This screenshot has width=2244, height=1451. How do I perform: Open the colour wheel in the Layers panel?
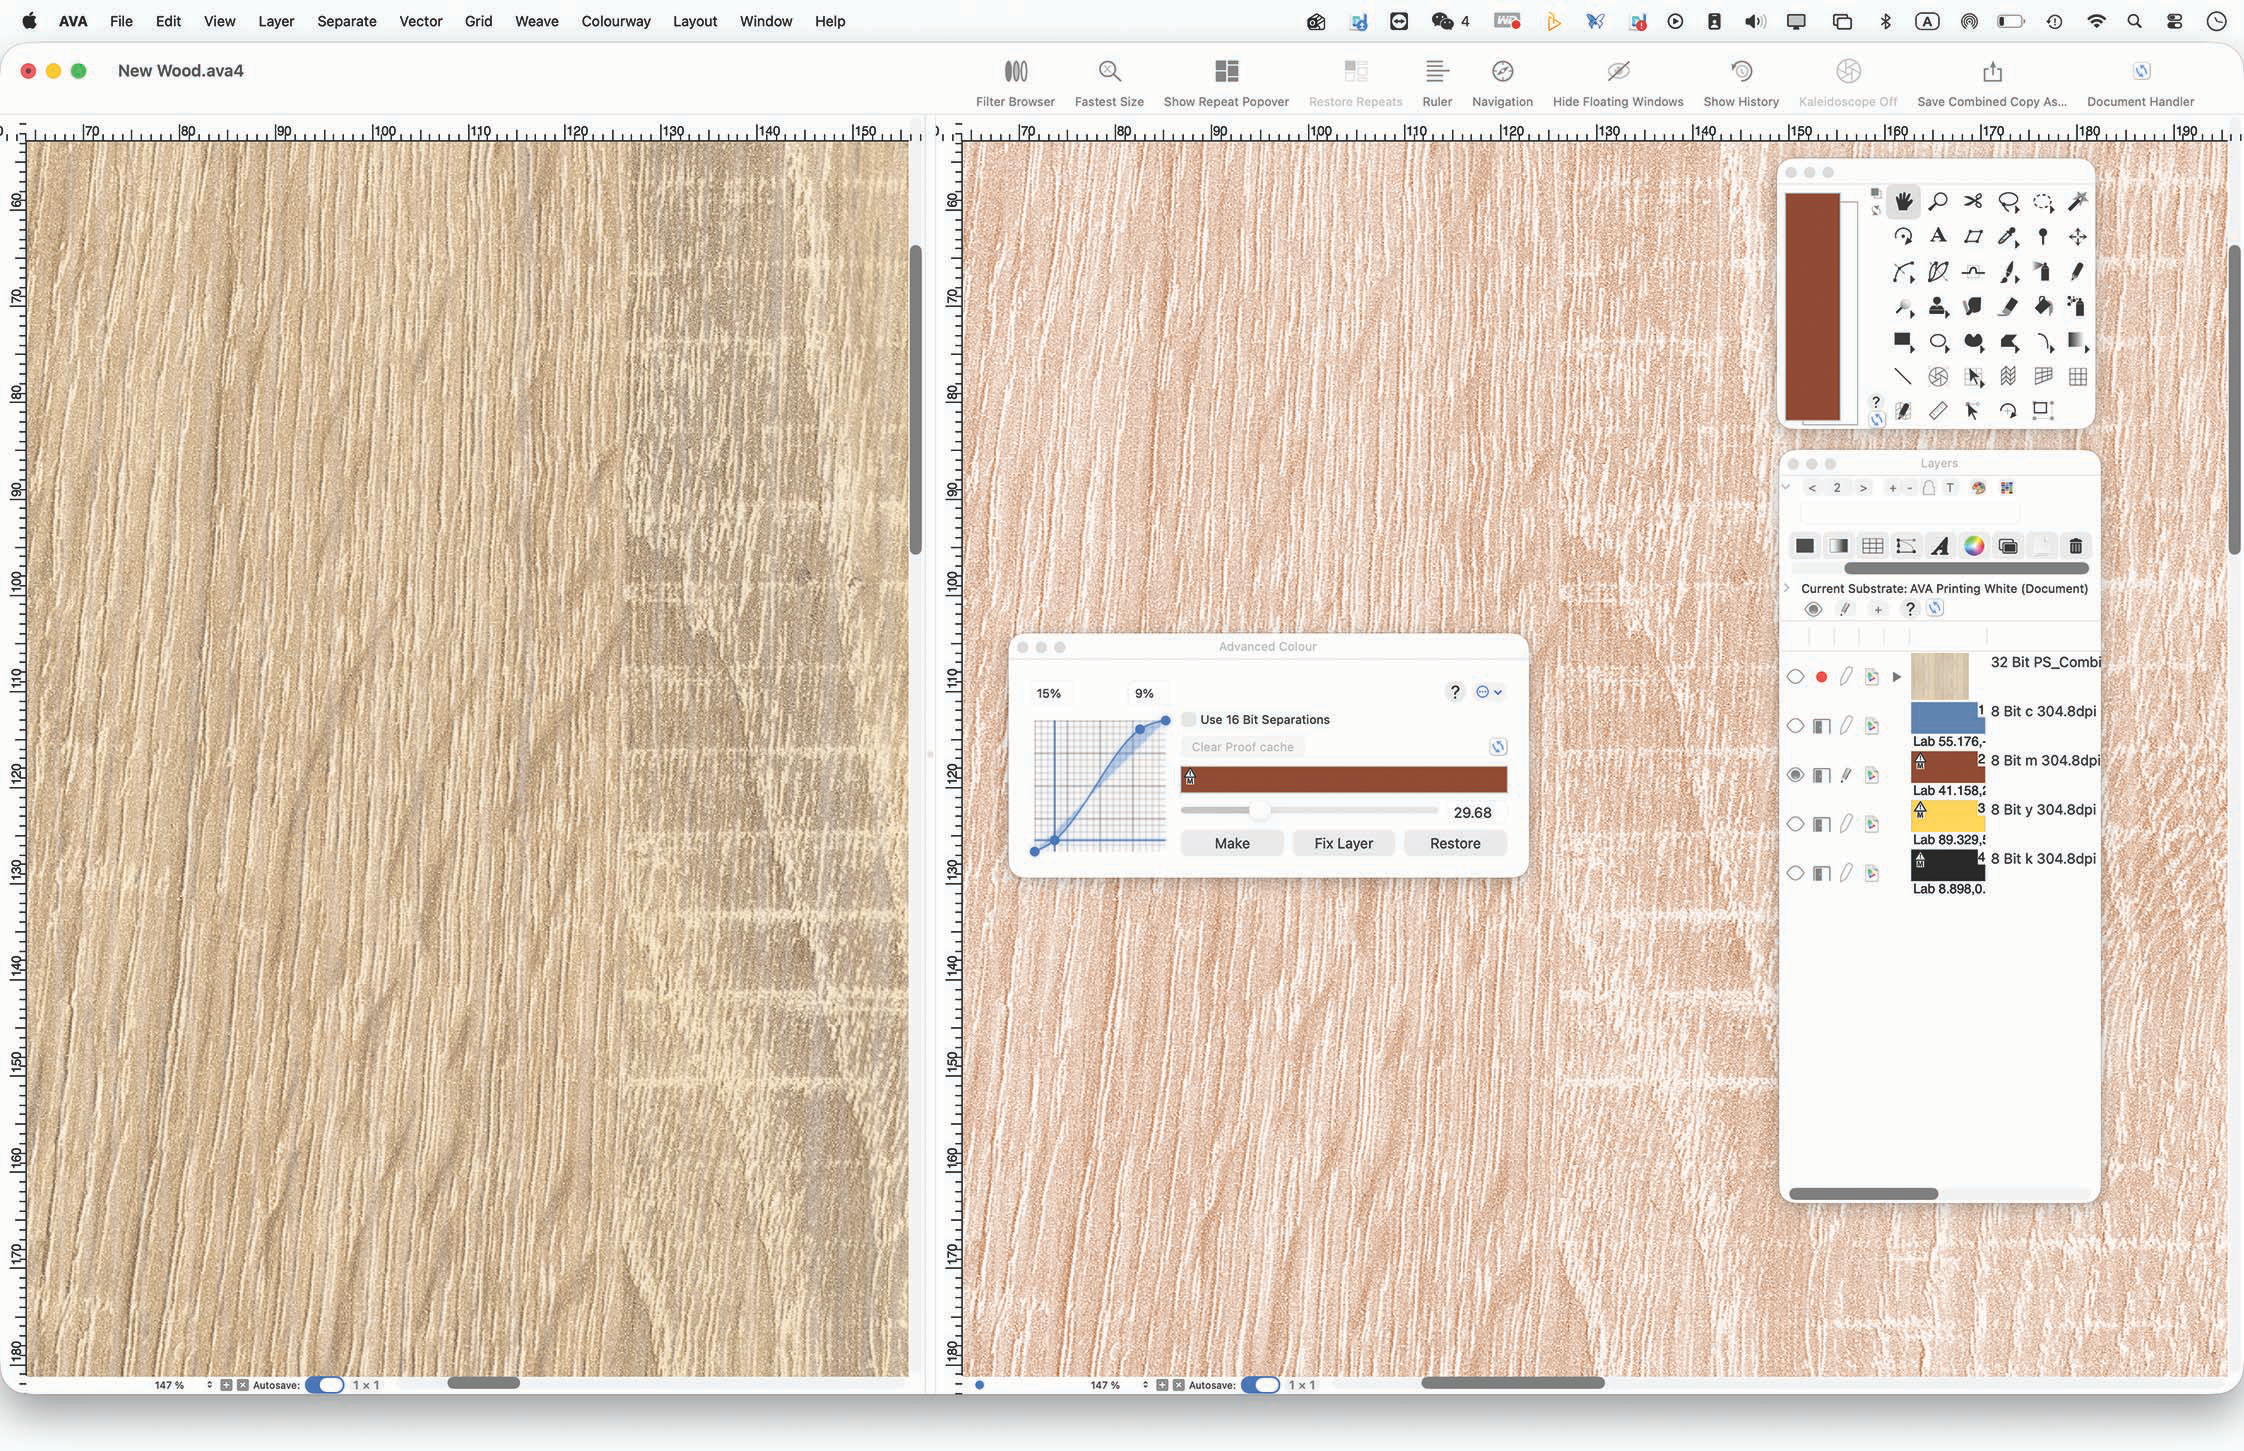click(x=1973, y=545)
